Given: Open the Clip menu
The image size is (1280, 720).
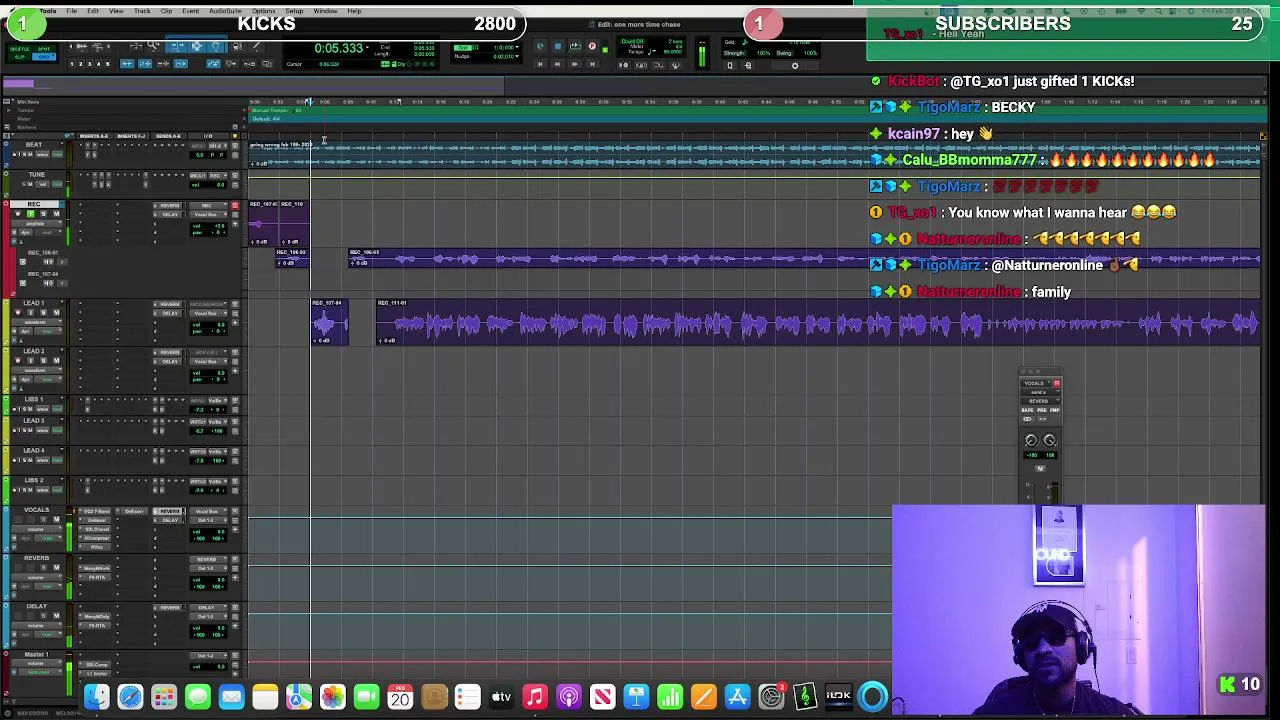Looking at the screenshot, I should pos(166,11).
